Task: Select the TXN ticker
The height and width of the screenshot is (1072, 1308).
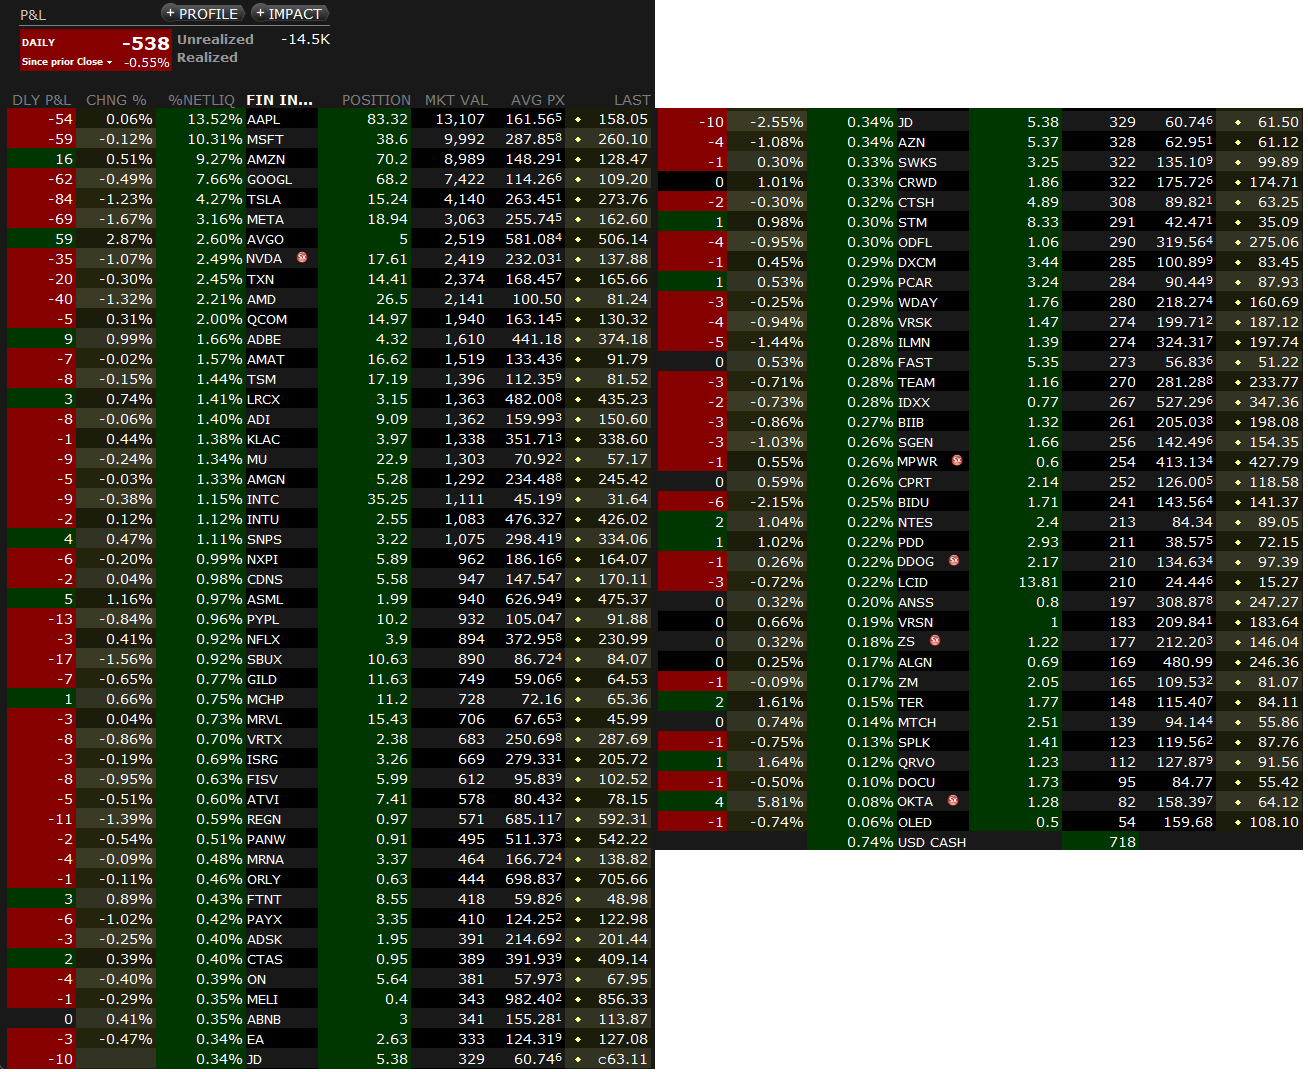Action: click(260, 279)
